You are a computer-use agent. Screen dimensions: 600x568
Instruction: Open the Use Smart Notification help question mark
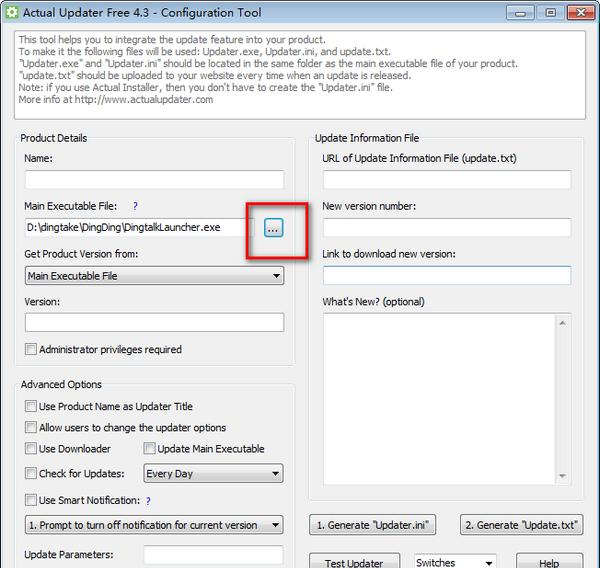click(148, 501)
